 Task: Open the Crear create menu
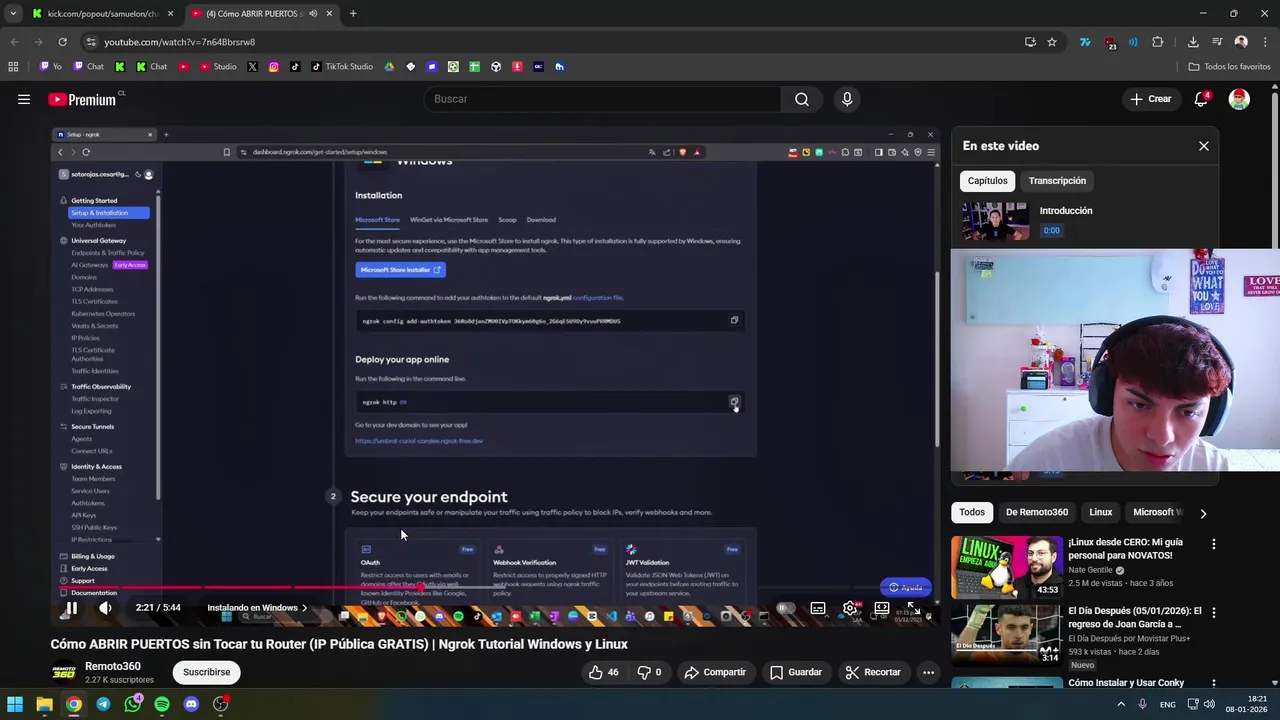pos(1151,99)
